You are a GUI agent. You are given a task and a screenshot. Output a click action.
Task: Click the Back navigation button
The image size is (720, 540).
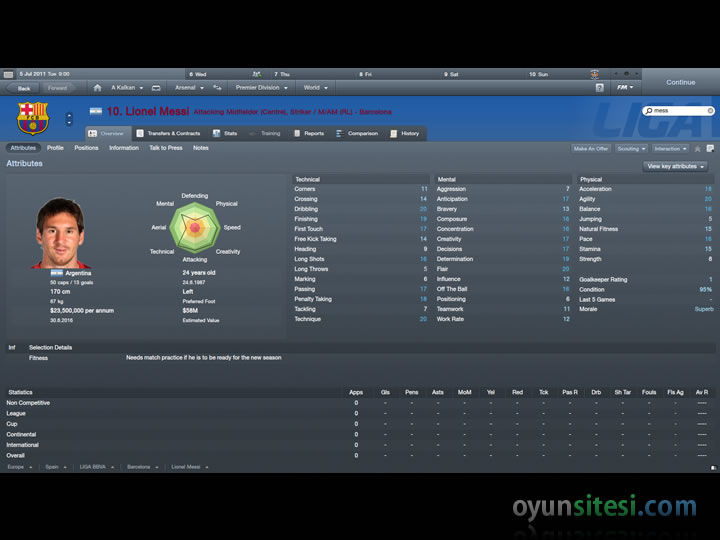pyautogui.click(x=22, y=88)
